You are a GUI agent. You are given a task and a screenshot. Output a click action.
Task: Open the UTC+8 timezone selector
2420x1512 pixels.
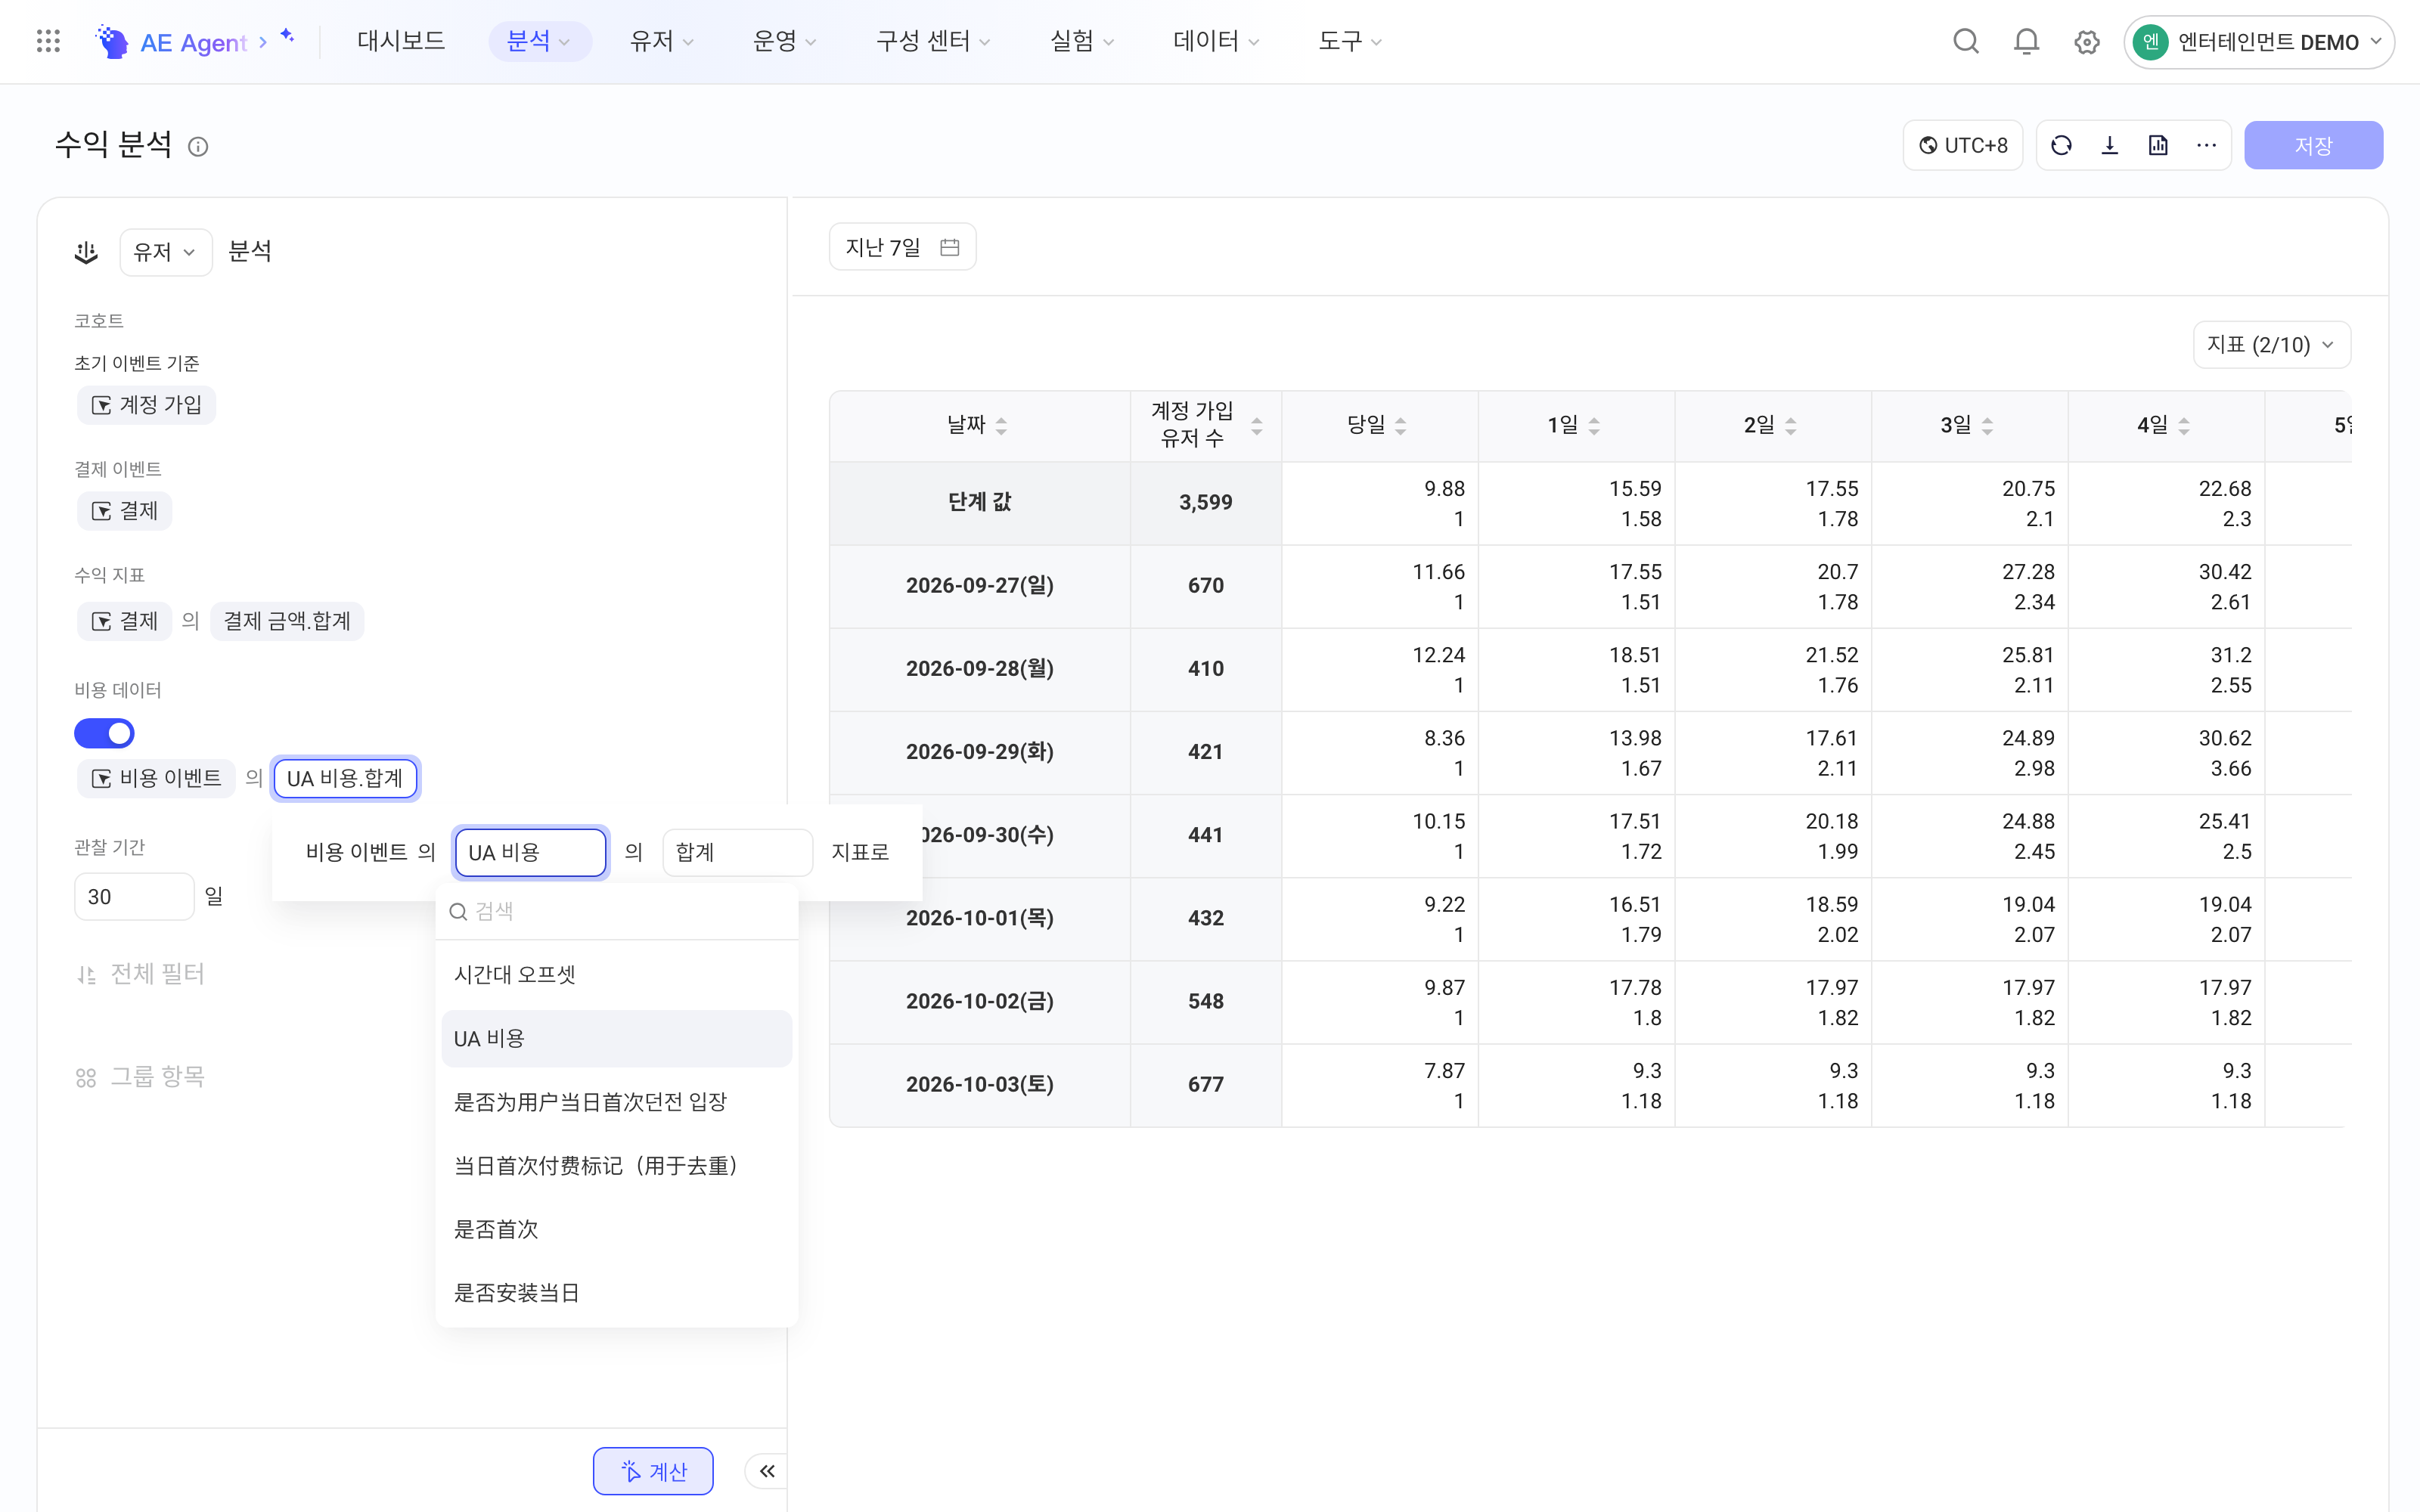point(1962,146)
